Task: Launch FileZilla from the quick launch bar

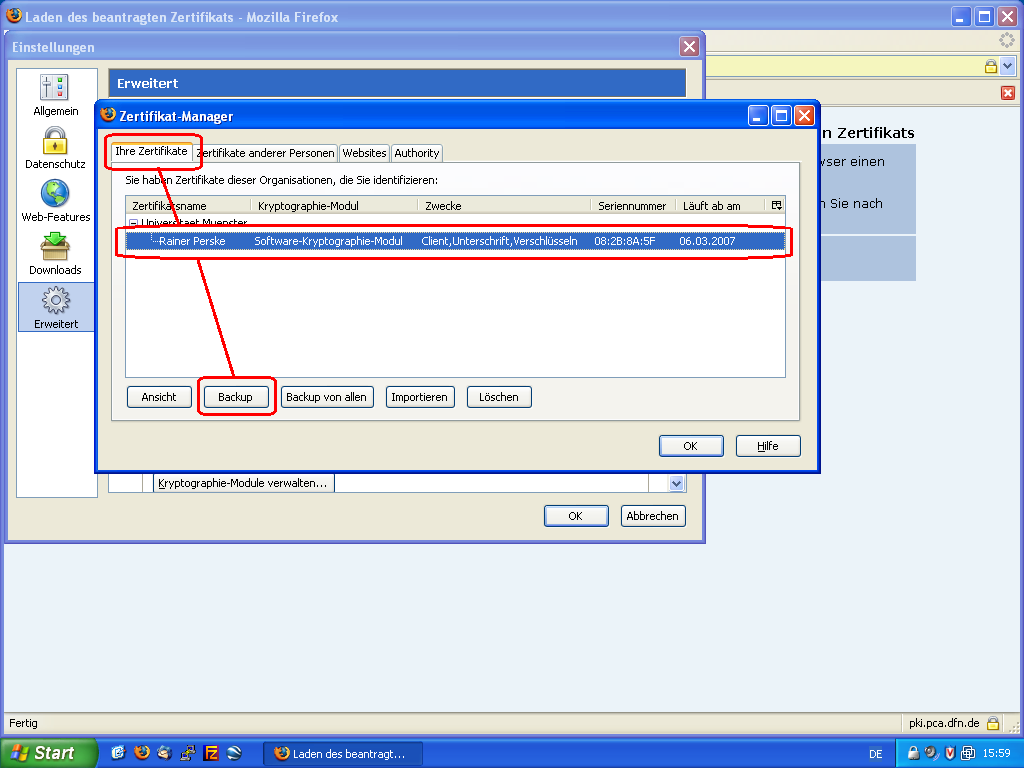Action: (211, 753)
